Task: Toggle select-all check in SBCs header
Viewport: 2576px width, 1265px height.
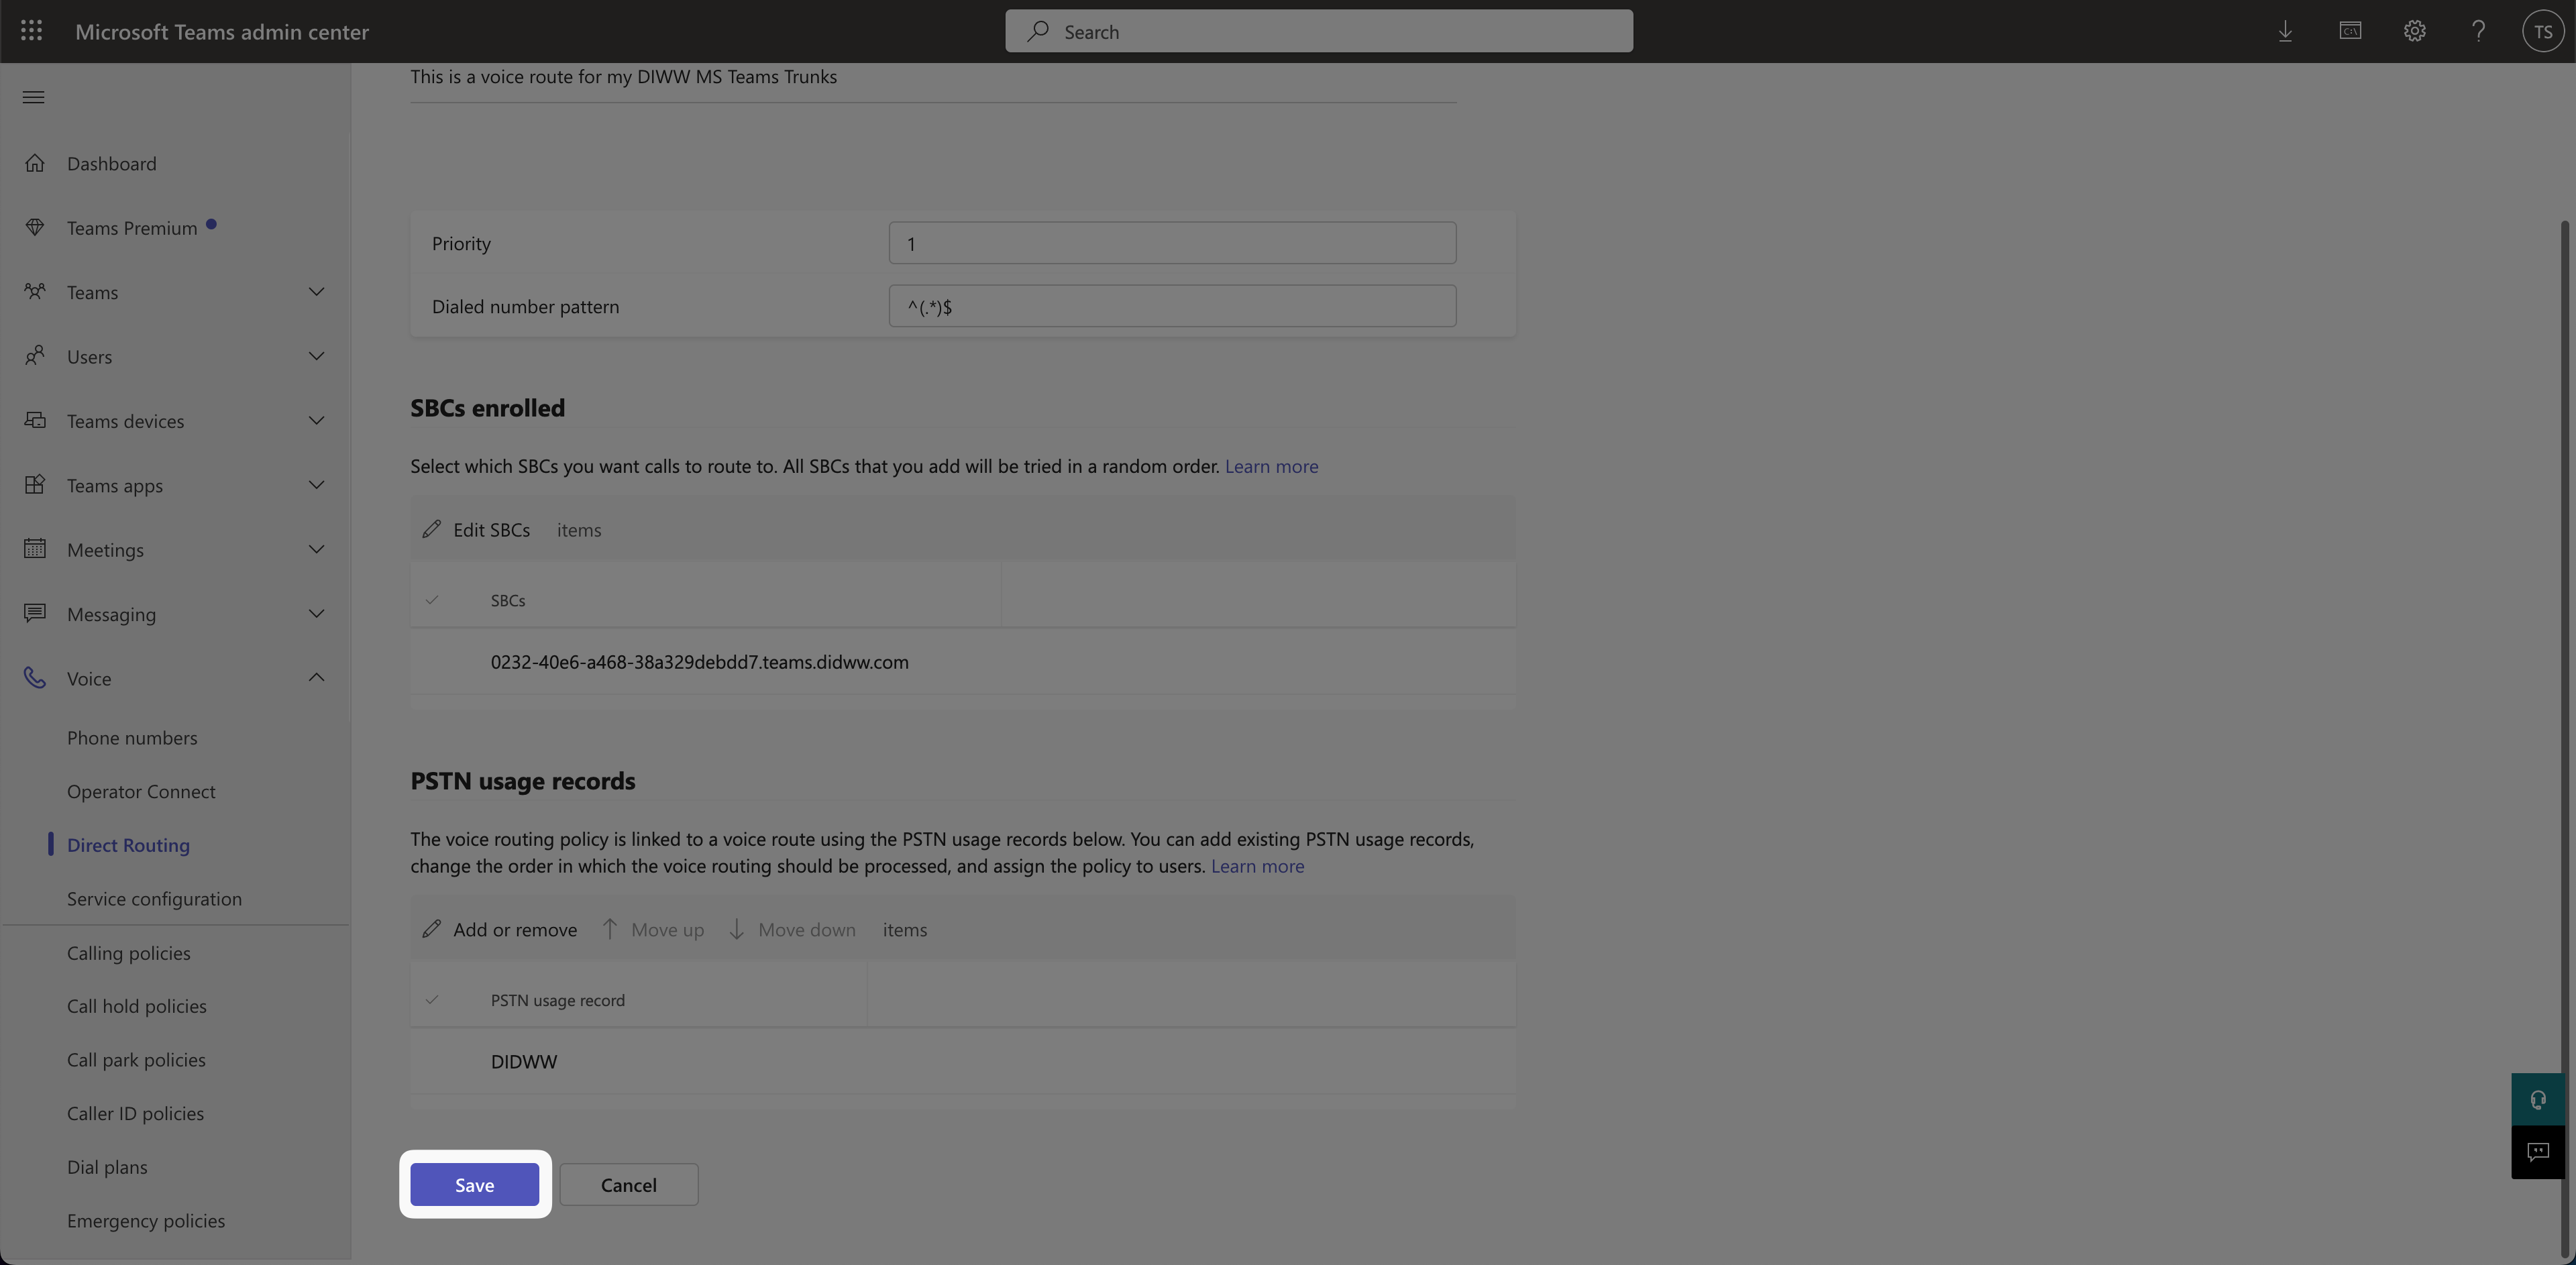Action: (432, 600)
